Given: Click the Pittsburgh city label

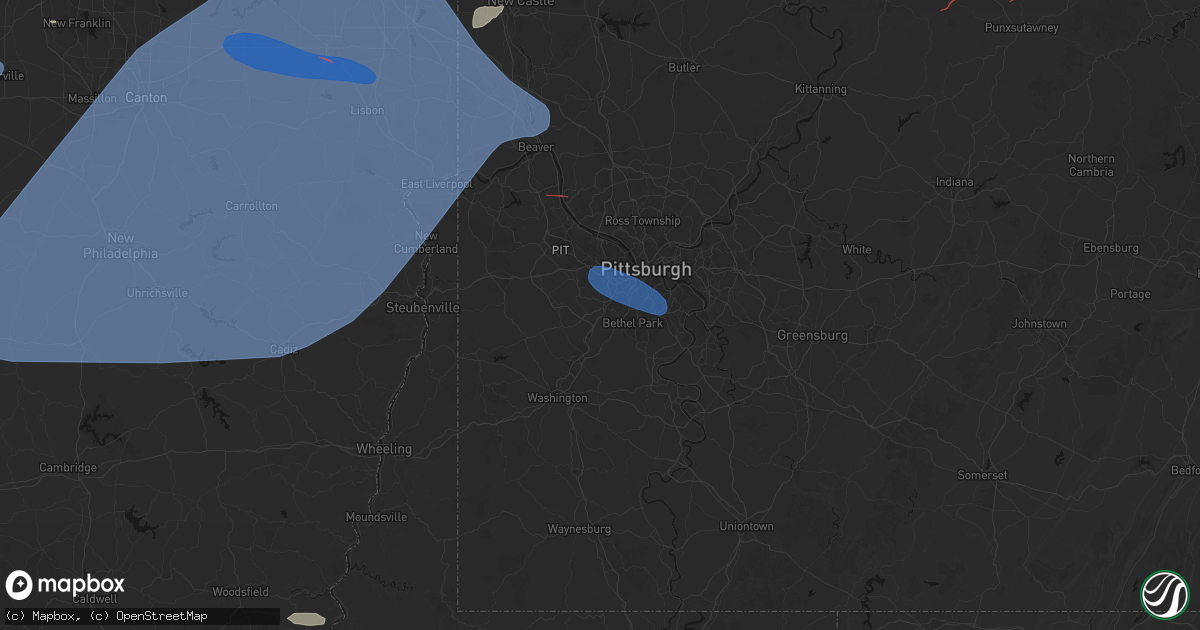Looking at the screenshot, I should coord(646,269).
